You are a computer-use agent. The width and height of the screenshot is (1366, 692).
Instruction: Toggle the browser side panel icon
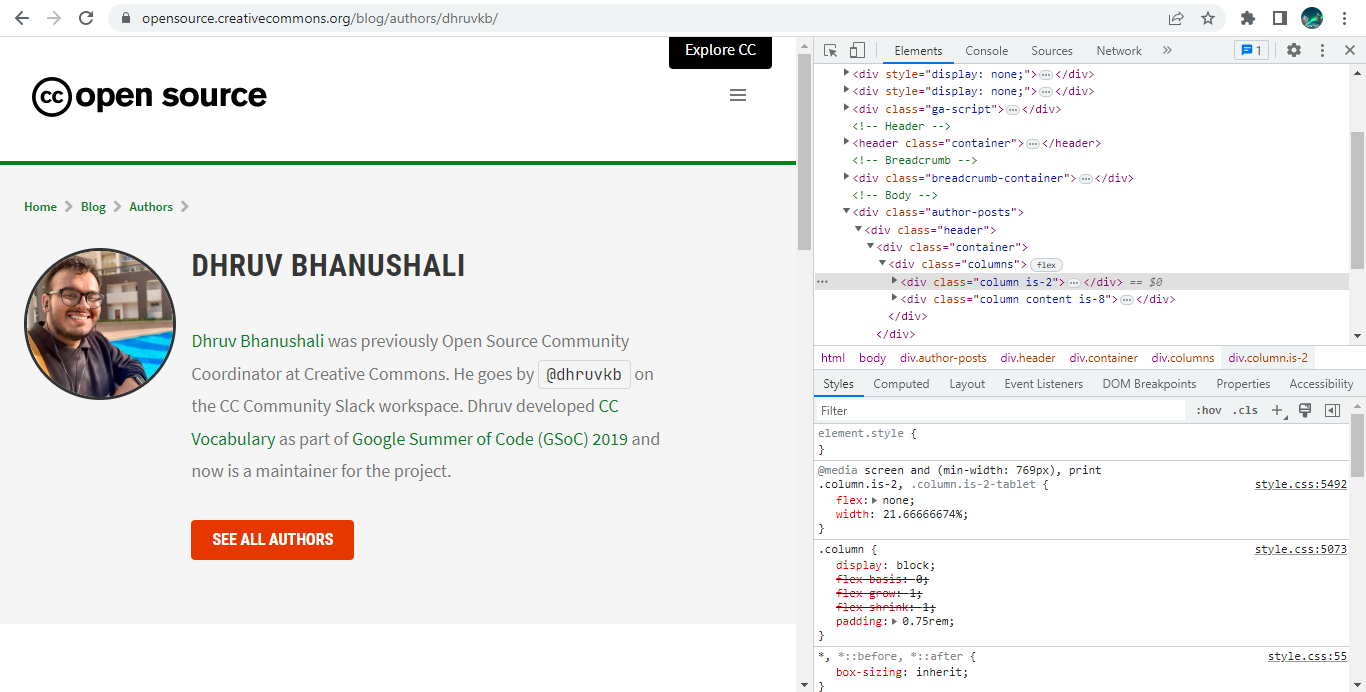(1279, 18)
